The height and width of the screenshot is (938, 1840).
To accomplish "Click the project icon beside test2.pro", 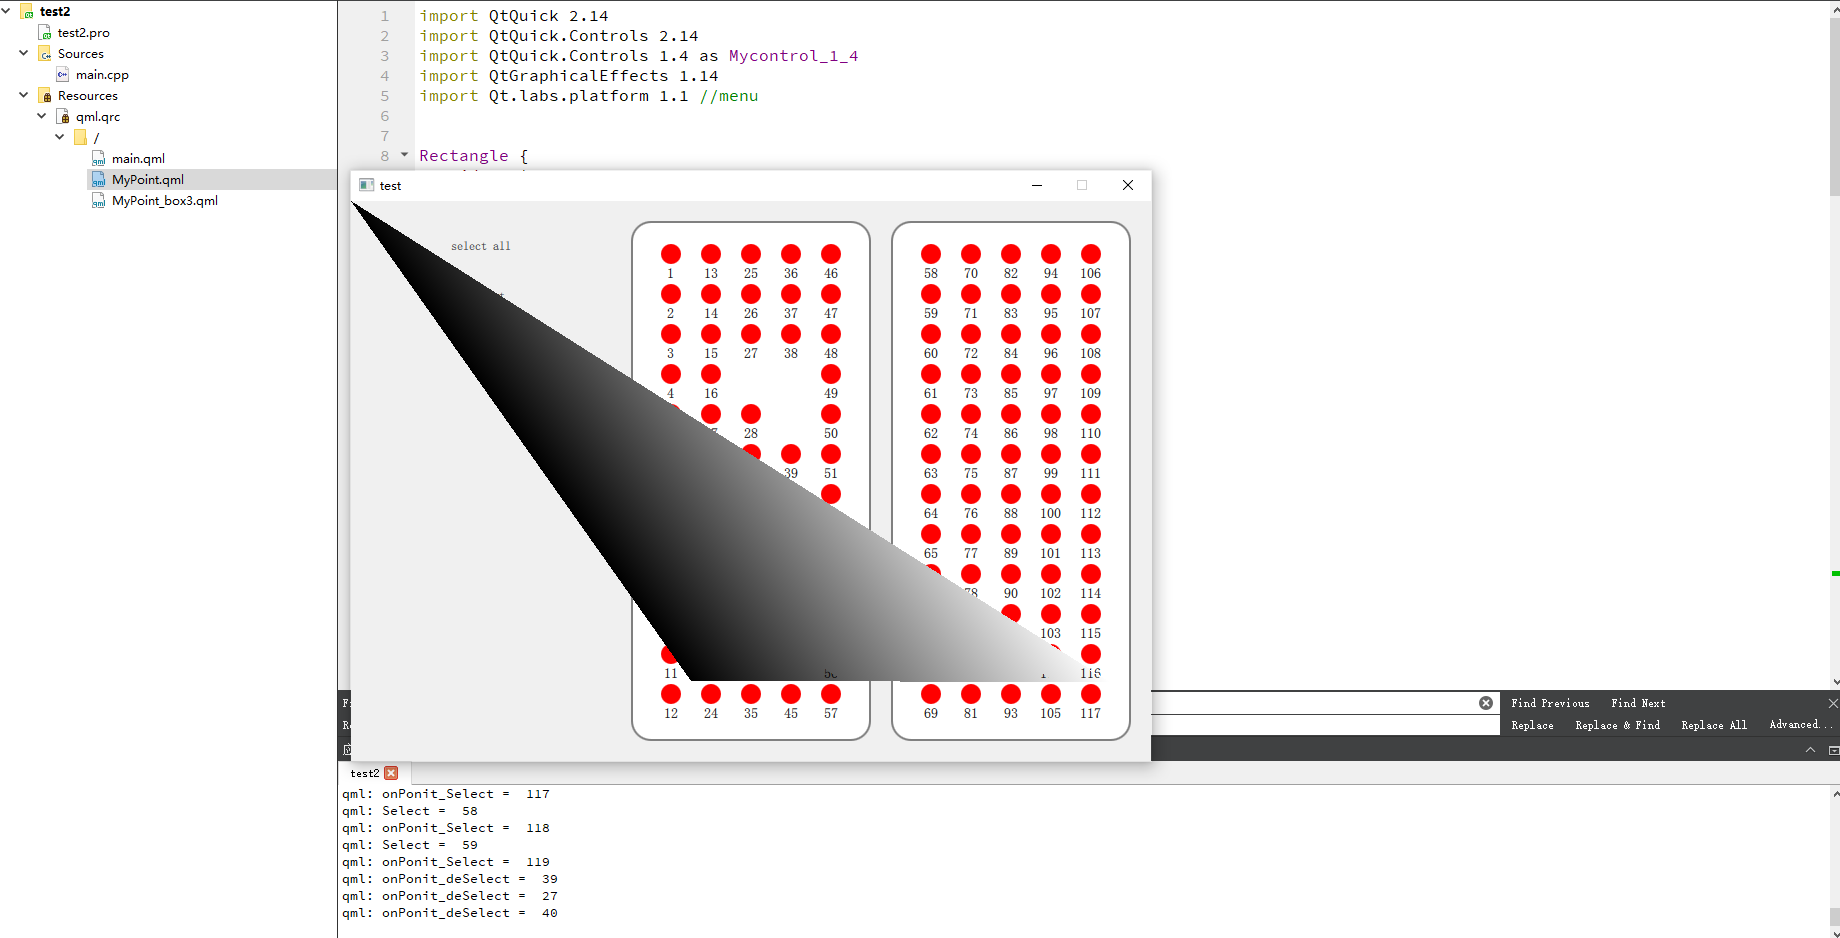I will click(45, 32).
